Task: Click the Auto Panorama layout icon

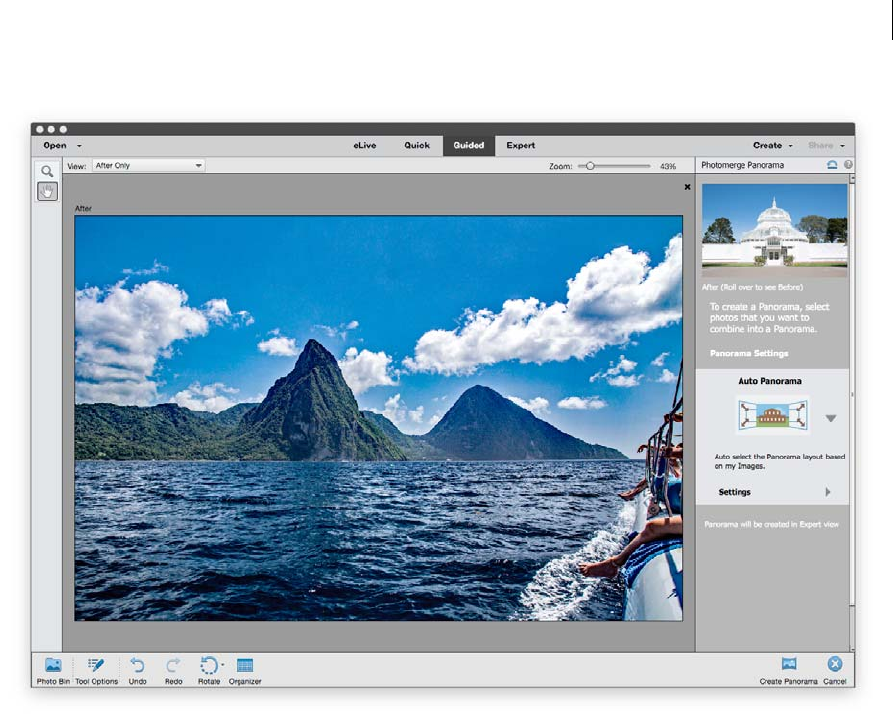Action: 773,415
